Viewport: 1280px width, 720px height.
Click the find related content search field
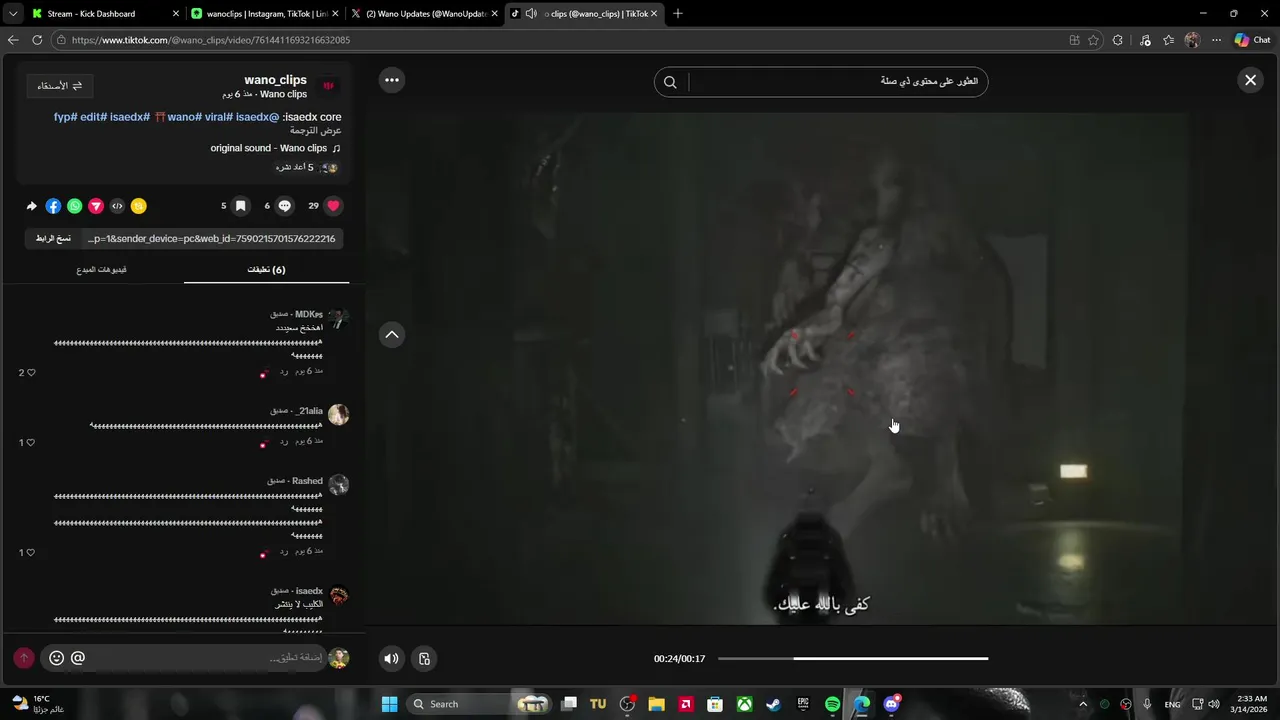[838, 81]
